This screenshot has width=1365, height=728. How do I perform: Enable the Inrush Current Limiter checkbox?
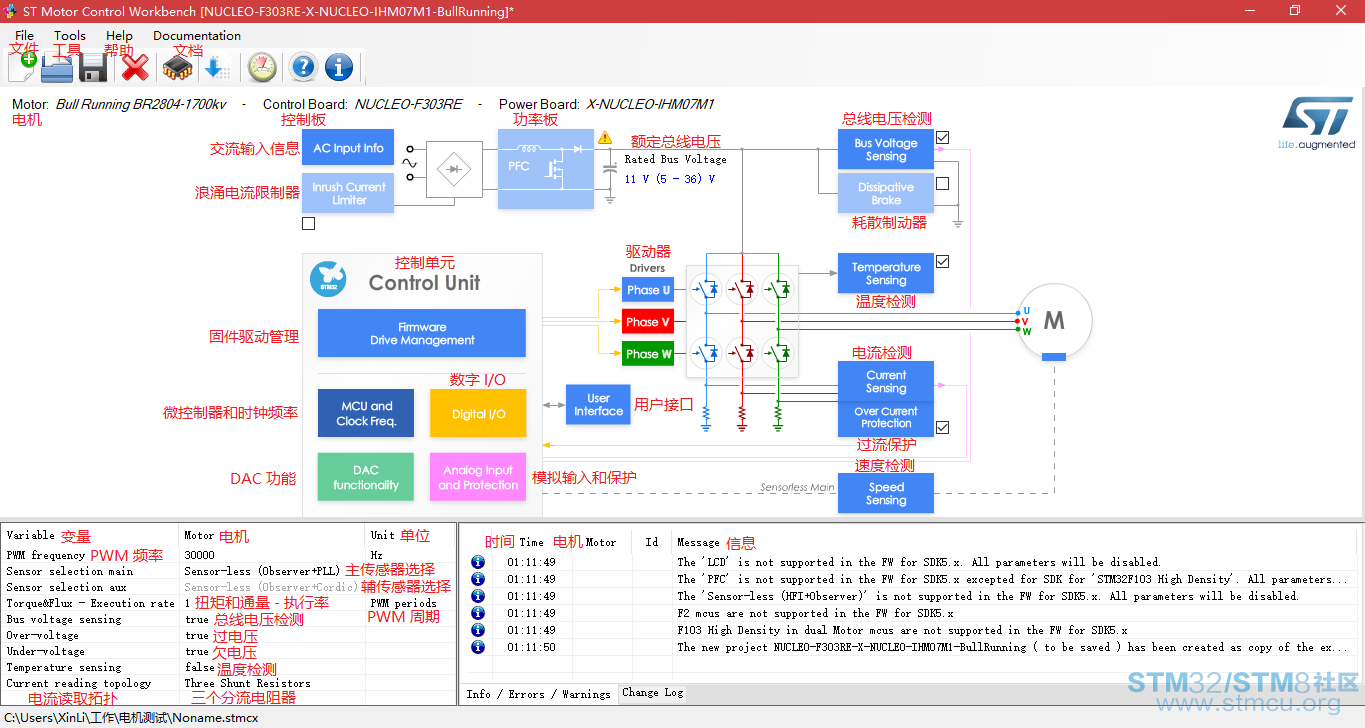point(308,224)
